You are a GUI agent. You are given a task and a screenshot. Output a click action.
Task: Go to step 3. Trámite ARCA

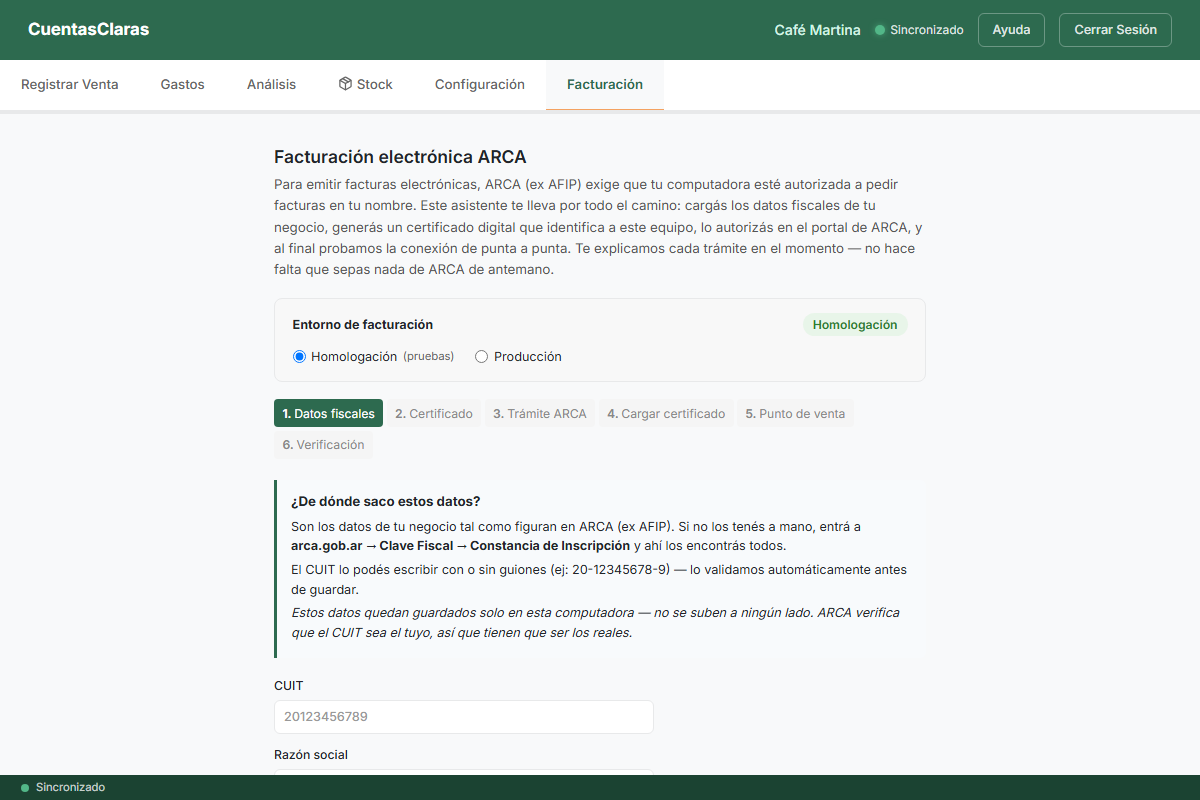tap(540, 413)
